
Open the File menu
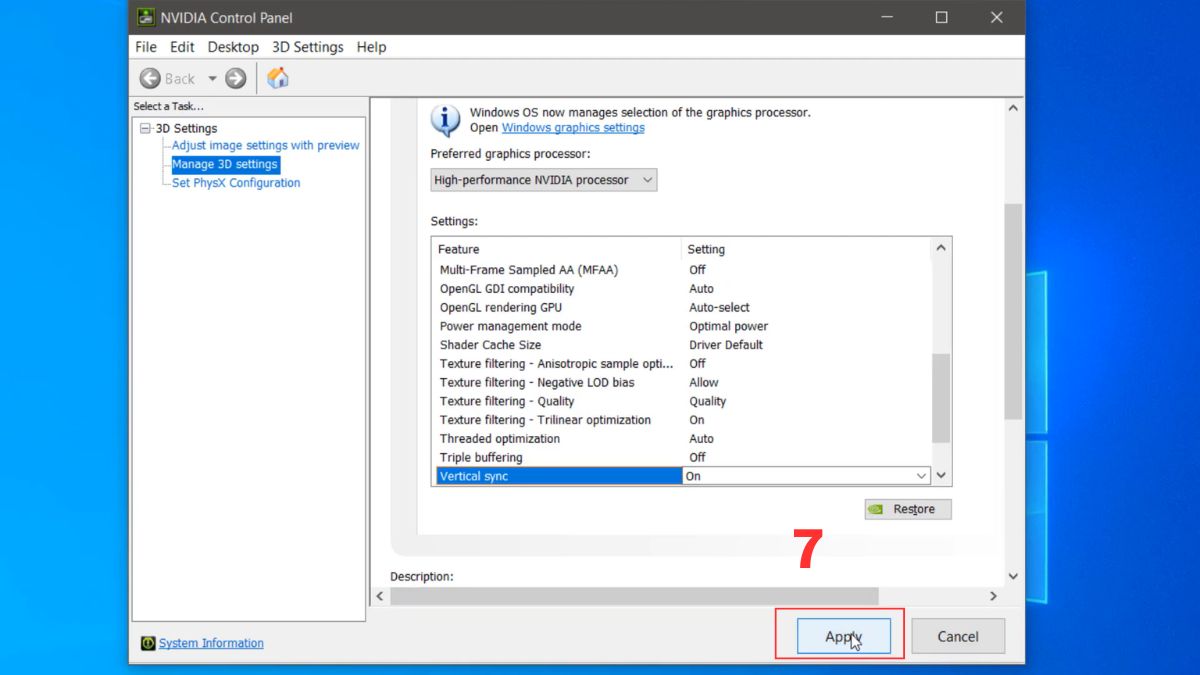pyautogui.click(x=145, y=46)
